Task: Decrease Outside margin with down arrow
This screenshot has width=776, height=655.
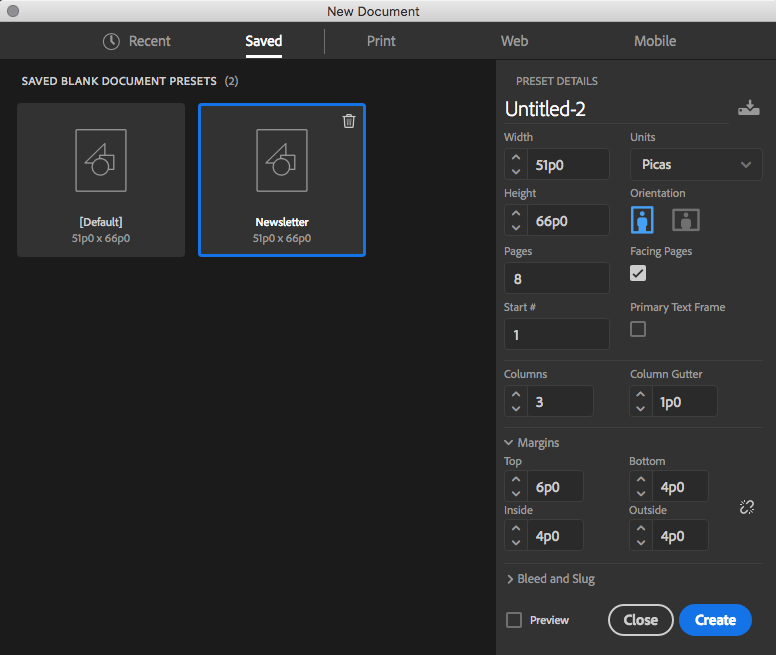Action: click(640, 542)
